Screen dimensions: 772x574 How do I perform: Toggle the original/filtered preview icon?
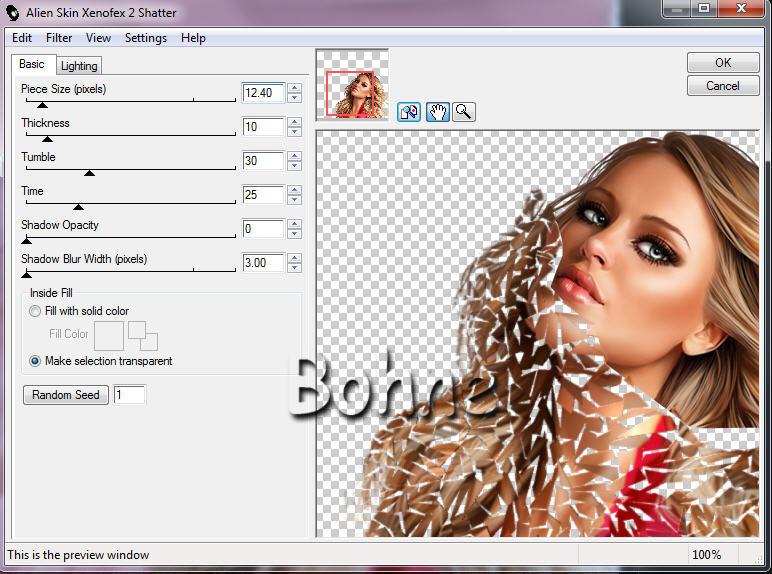(408, 112)
